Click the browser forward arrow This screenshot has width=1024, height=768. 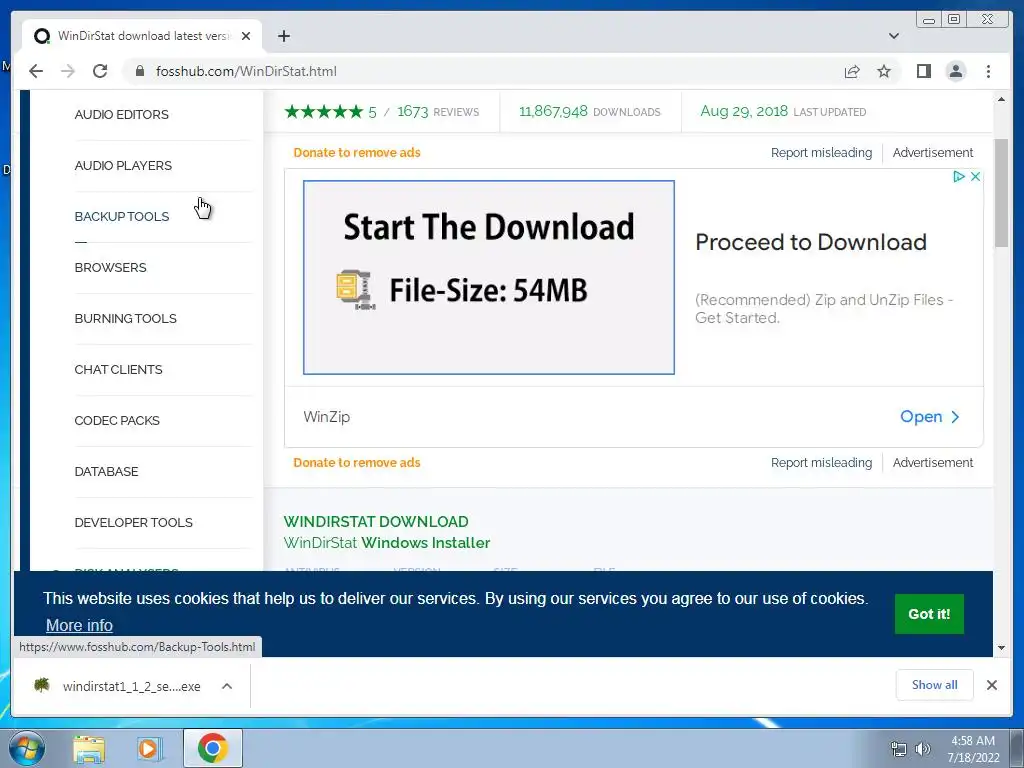click(x=68, y=71)
